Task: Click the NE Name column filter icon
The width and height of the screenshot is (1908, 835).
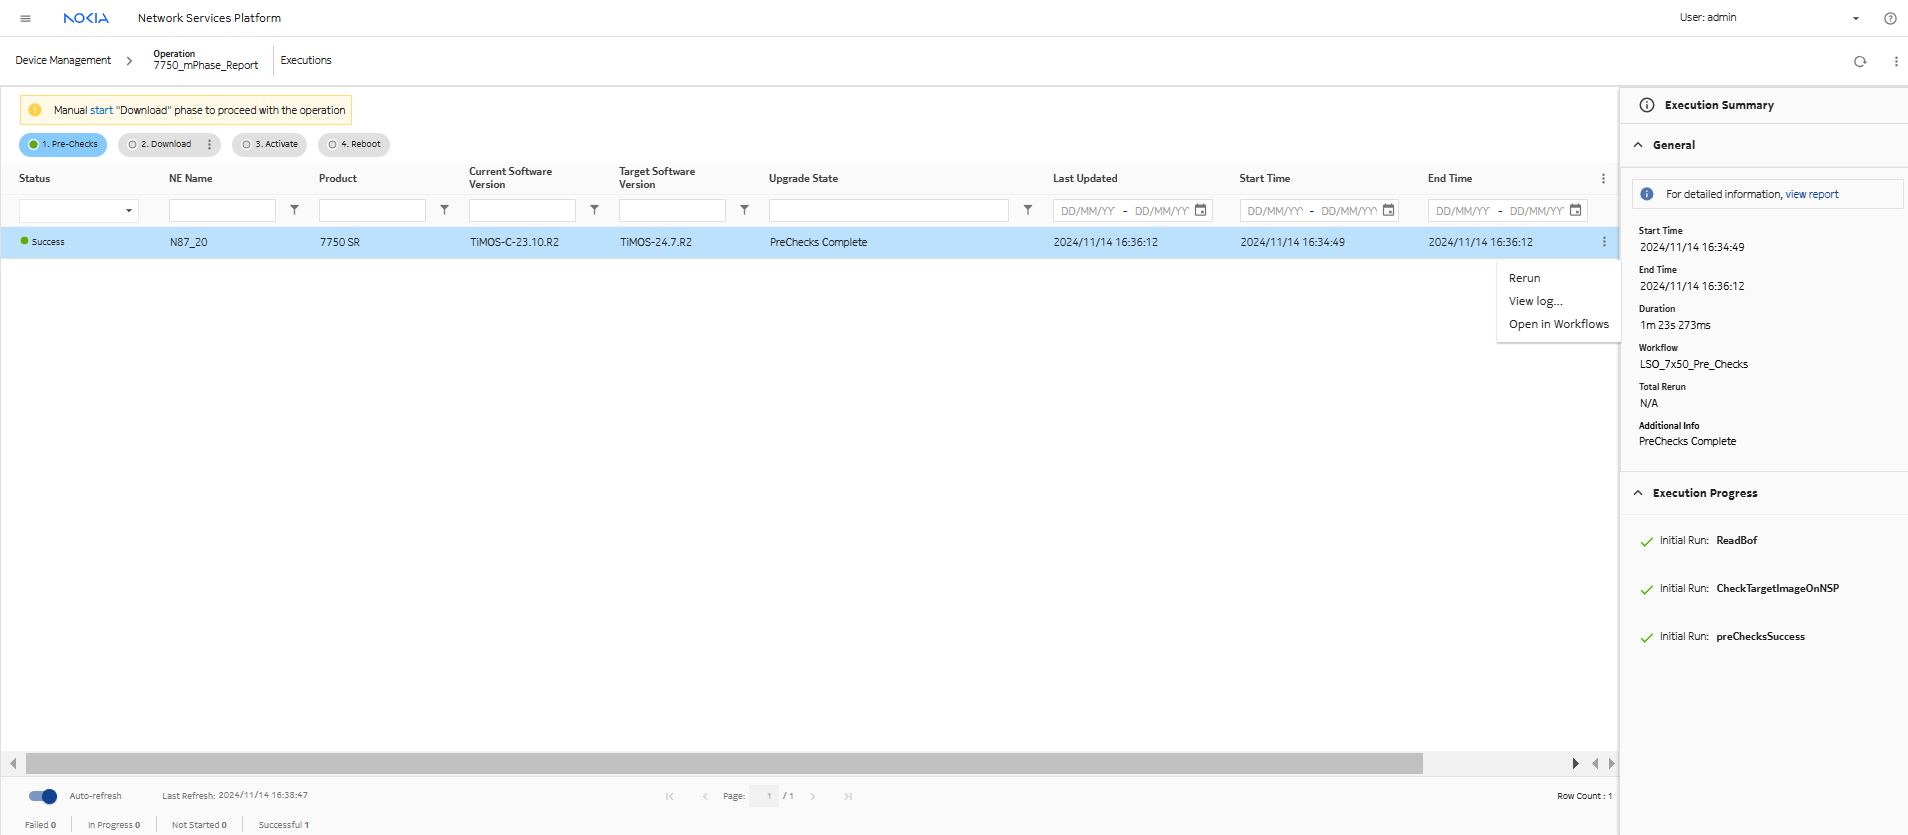Action: 294,210
